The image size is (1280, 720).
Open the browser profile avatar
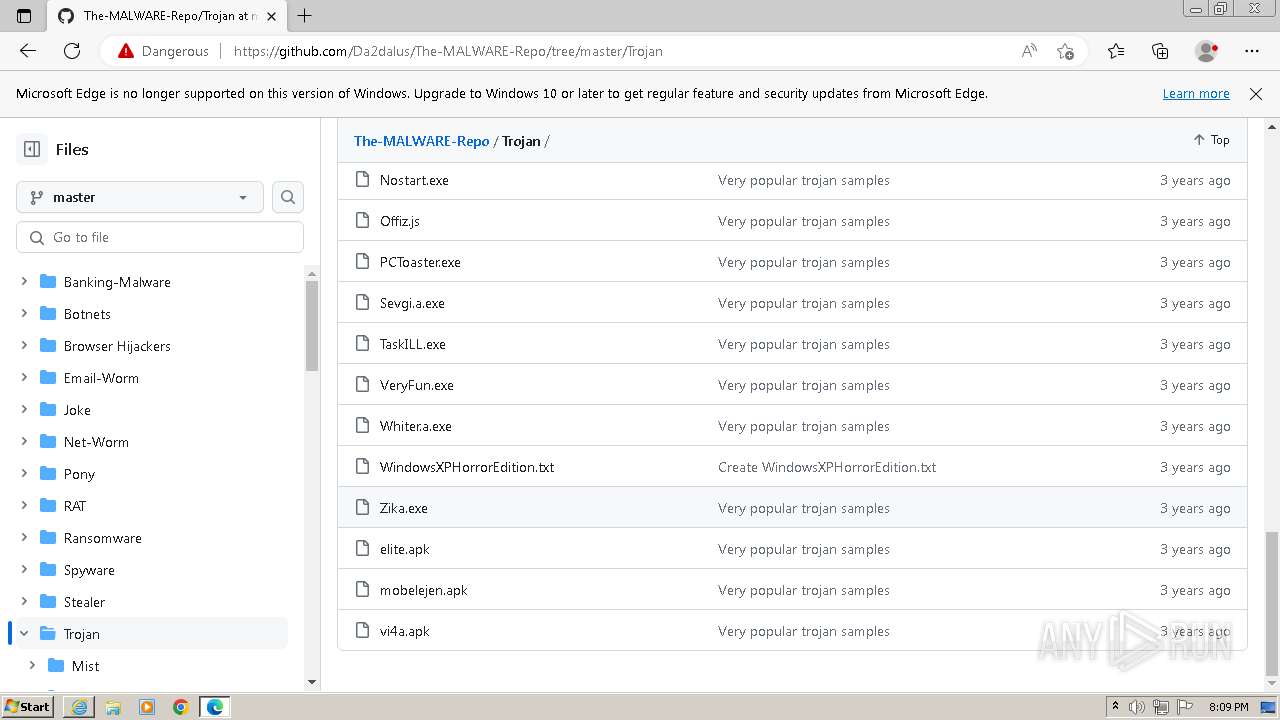pos(1207,51)
